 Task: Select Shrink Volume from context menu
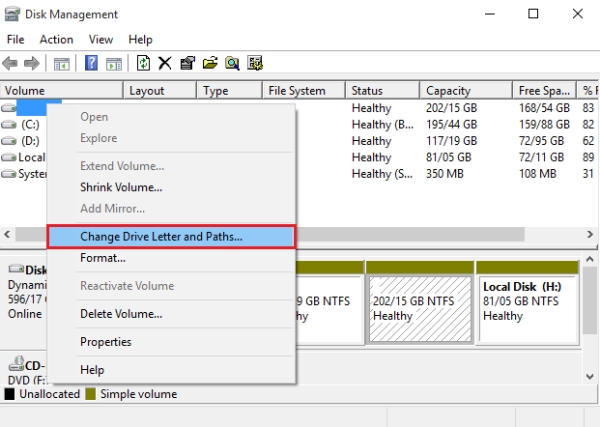[x=121, y=187]
